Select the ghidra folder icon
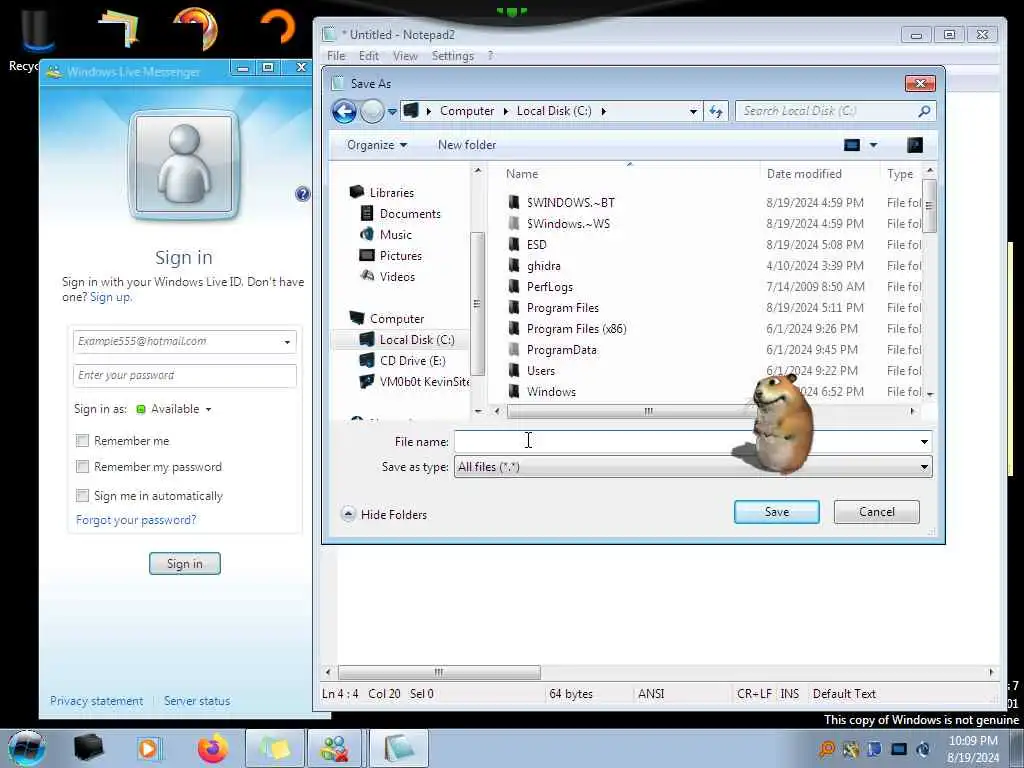 pos(514,266)
